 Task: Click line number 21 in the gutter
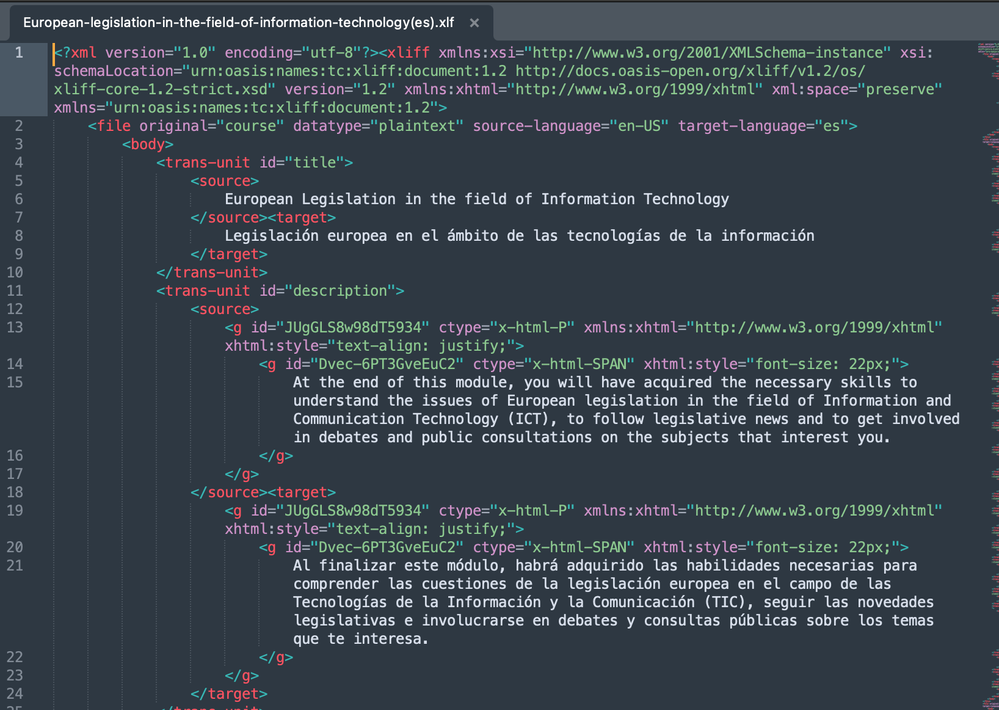click(x=15, y=565)
